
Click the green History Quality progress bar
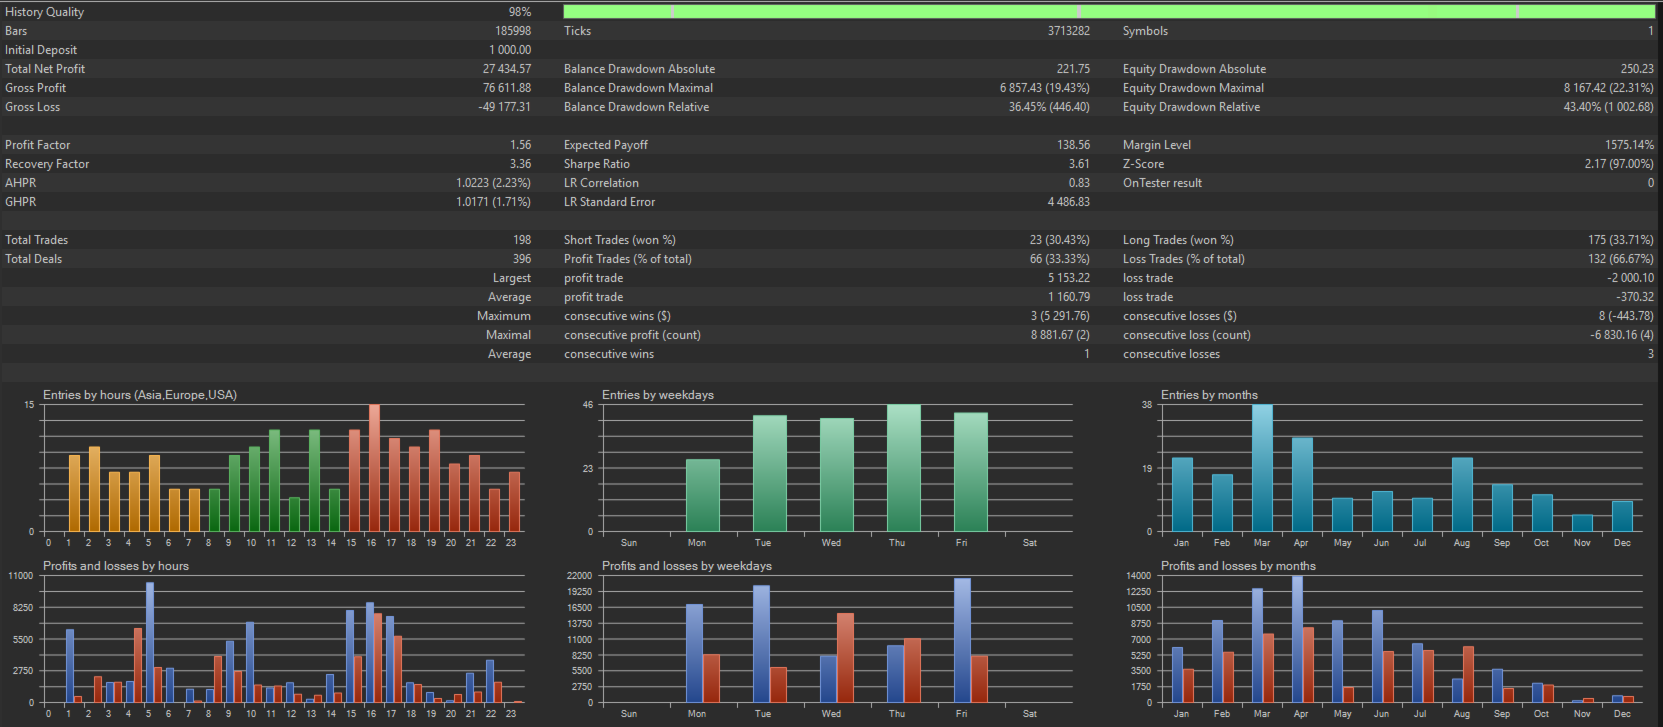tap(1109, 12)
